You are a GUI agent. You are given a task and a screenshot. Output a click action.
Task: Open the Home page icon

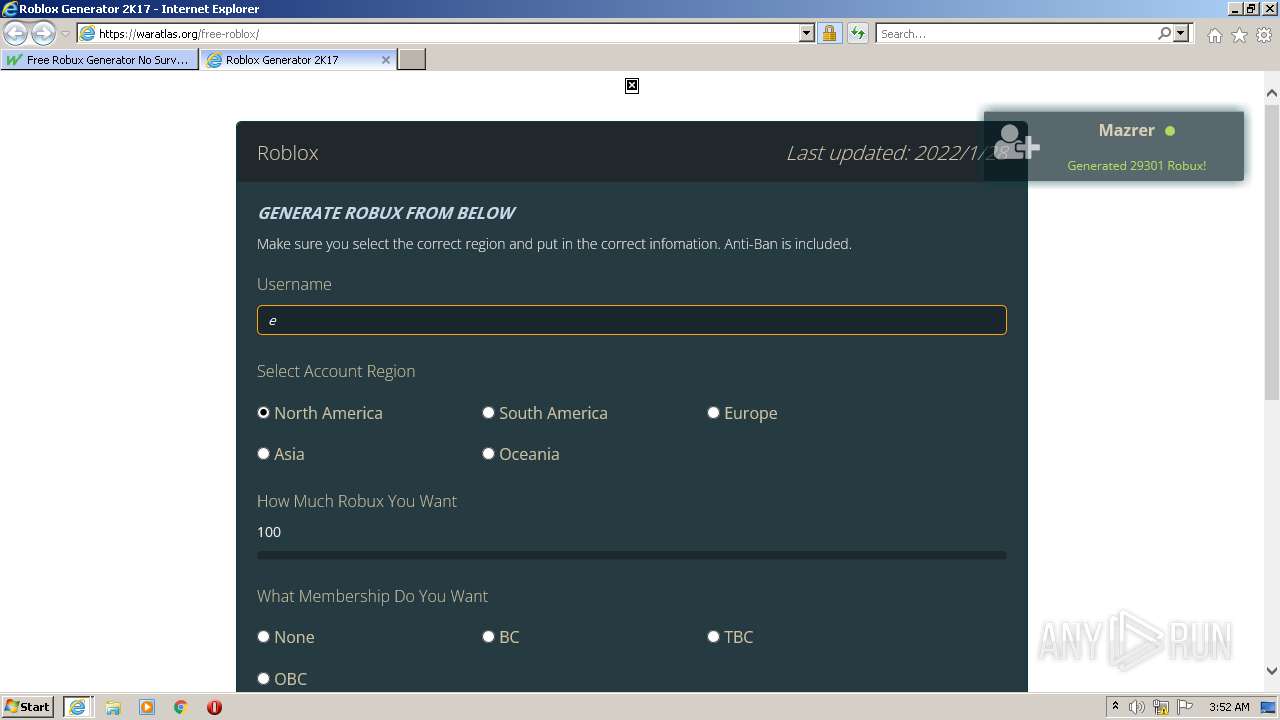tap(1214, 35)
